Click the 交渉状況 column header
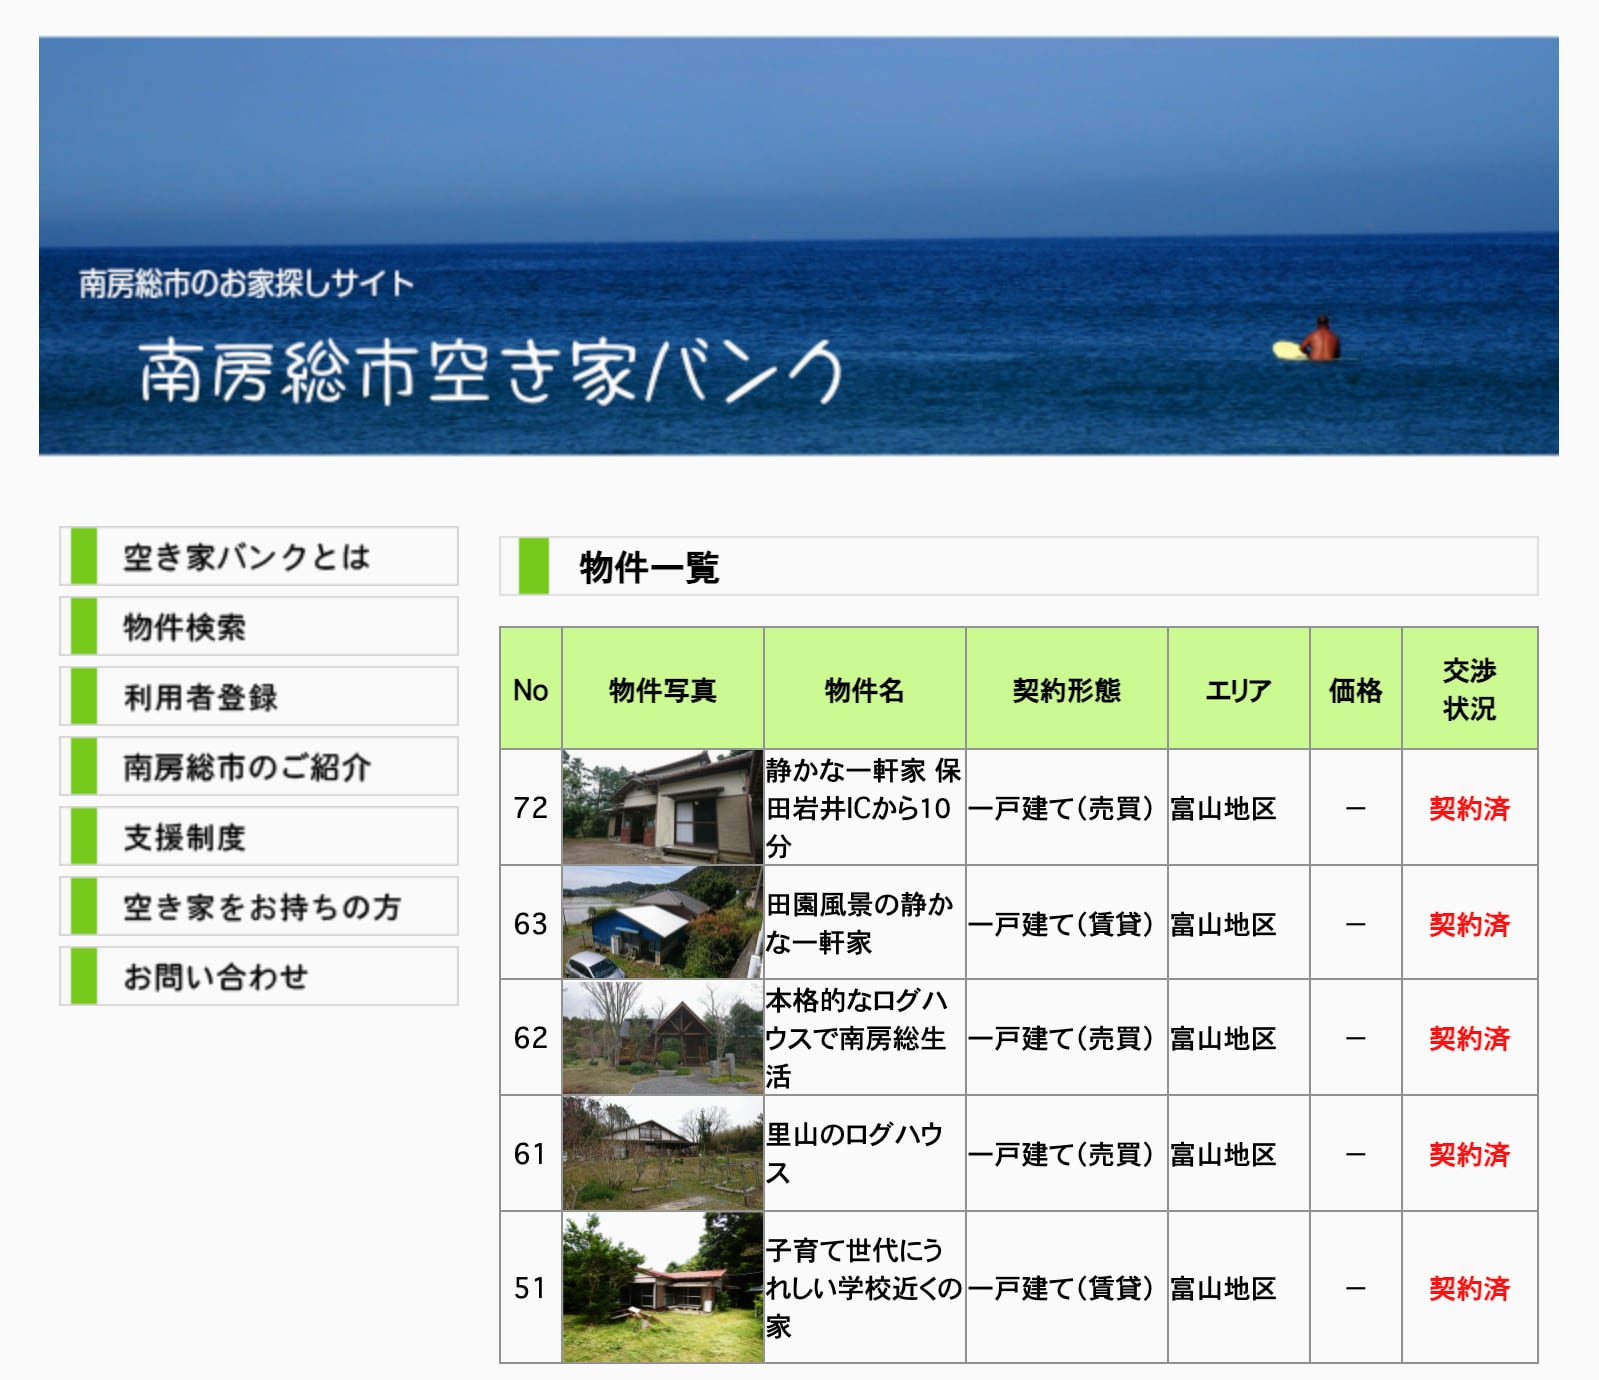Screen dimensions: 1599x1380 (x=1470, y=689)
